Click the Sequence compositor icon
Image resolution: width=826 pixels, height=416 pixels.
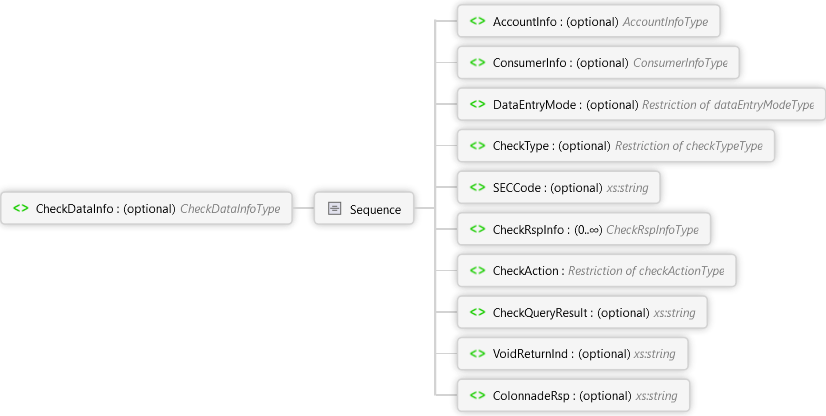click(x=335, y=209)
